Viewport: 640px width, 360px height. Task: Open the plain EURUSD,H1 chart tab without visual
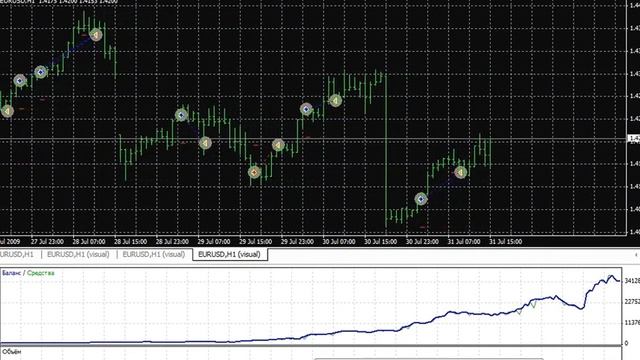coord(17,254)
